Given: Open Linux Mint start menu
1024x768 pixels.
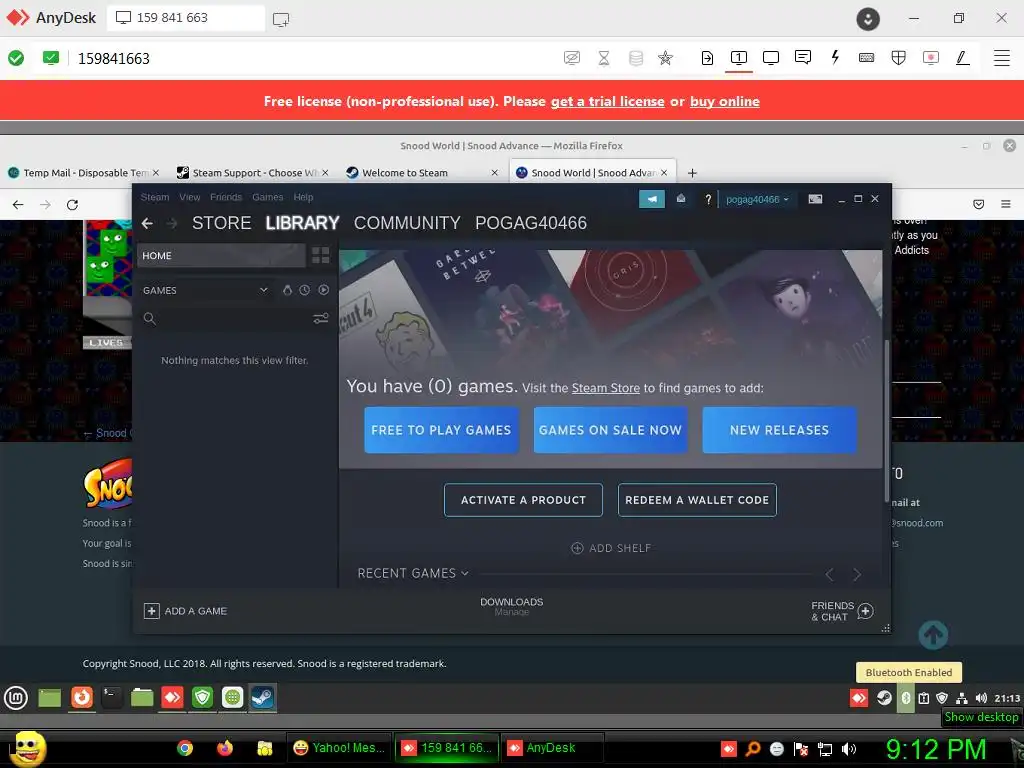Looking at the screenshot, I should click(x=16, y=697).
